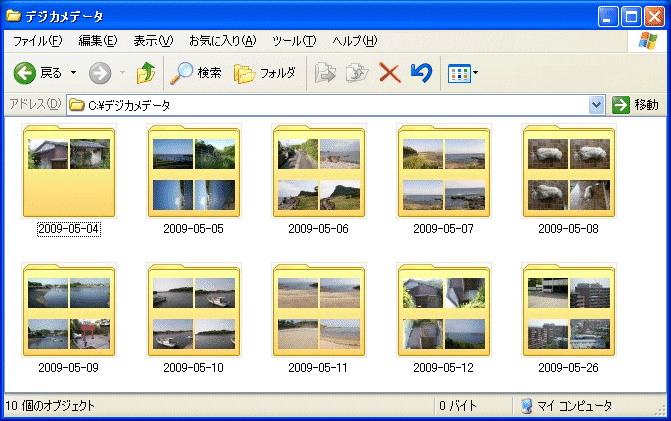The height and width of the screenshot is (421, 671).
Task: Close the デジカメデータ window
Action: [654, 17]
